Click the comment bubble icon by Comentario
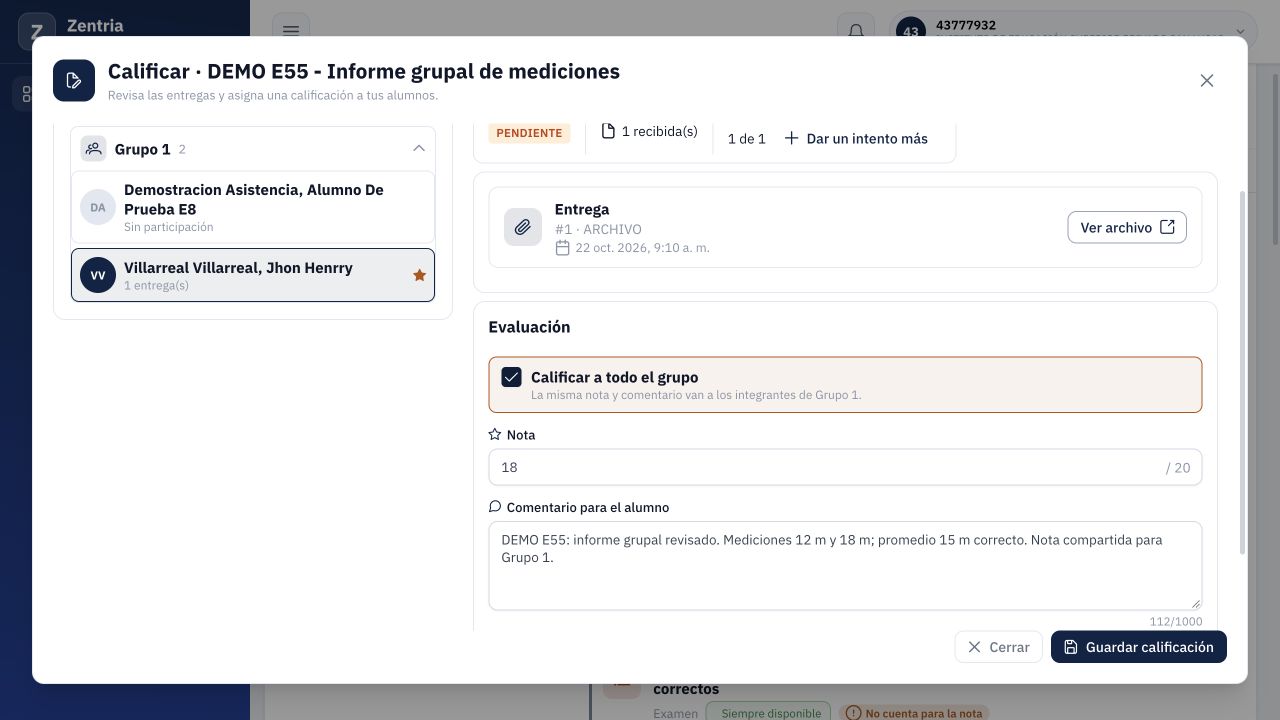The image size is (1280, 720). tap(495, 507)
